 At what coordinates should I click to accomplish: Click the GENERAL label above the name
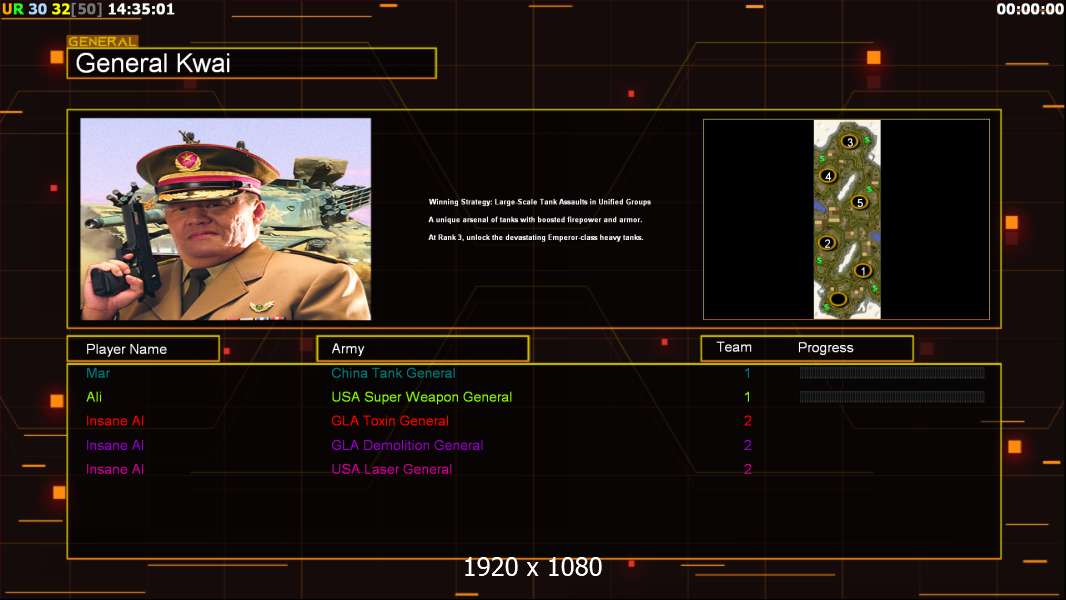(103, 41)
